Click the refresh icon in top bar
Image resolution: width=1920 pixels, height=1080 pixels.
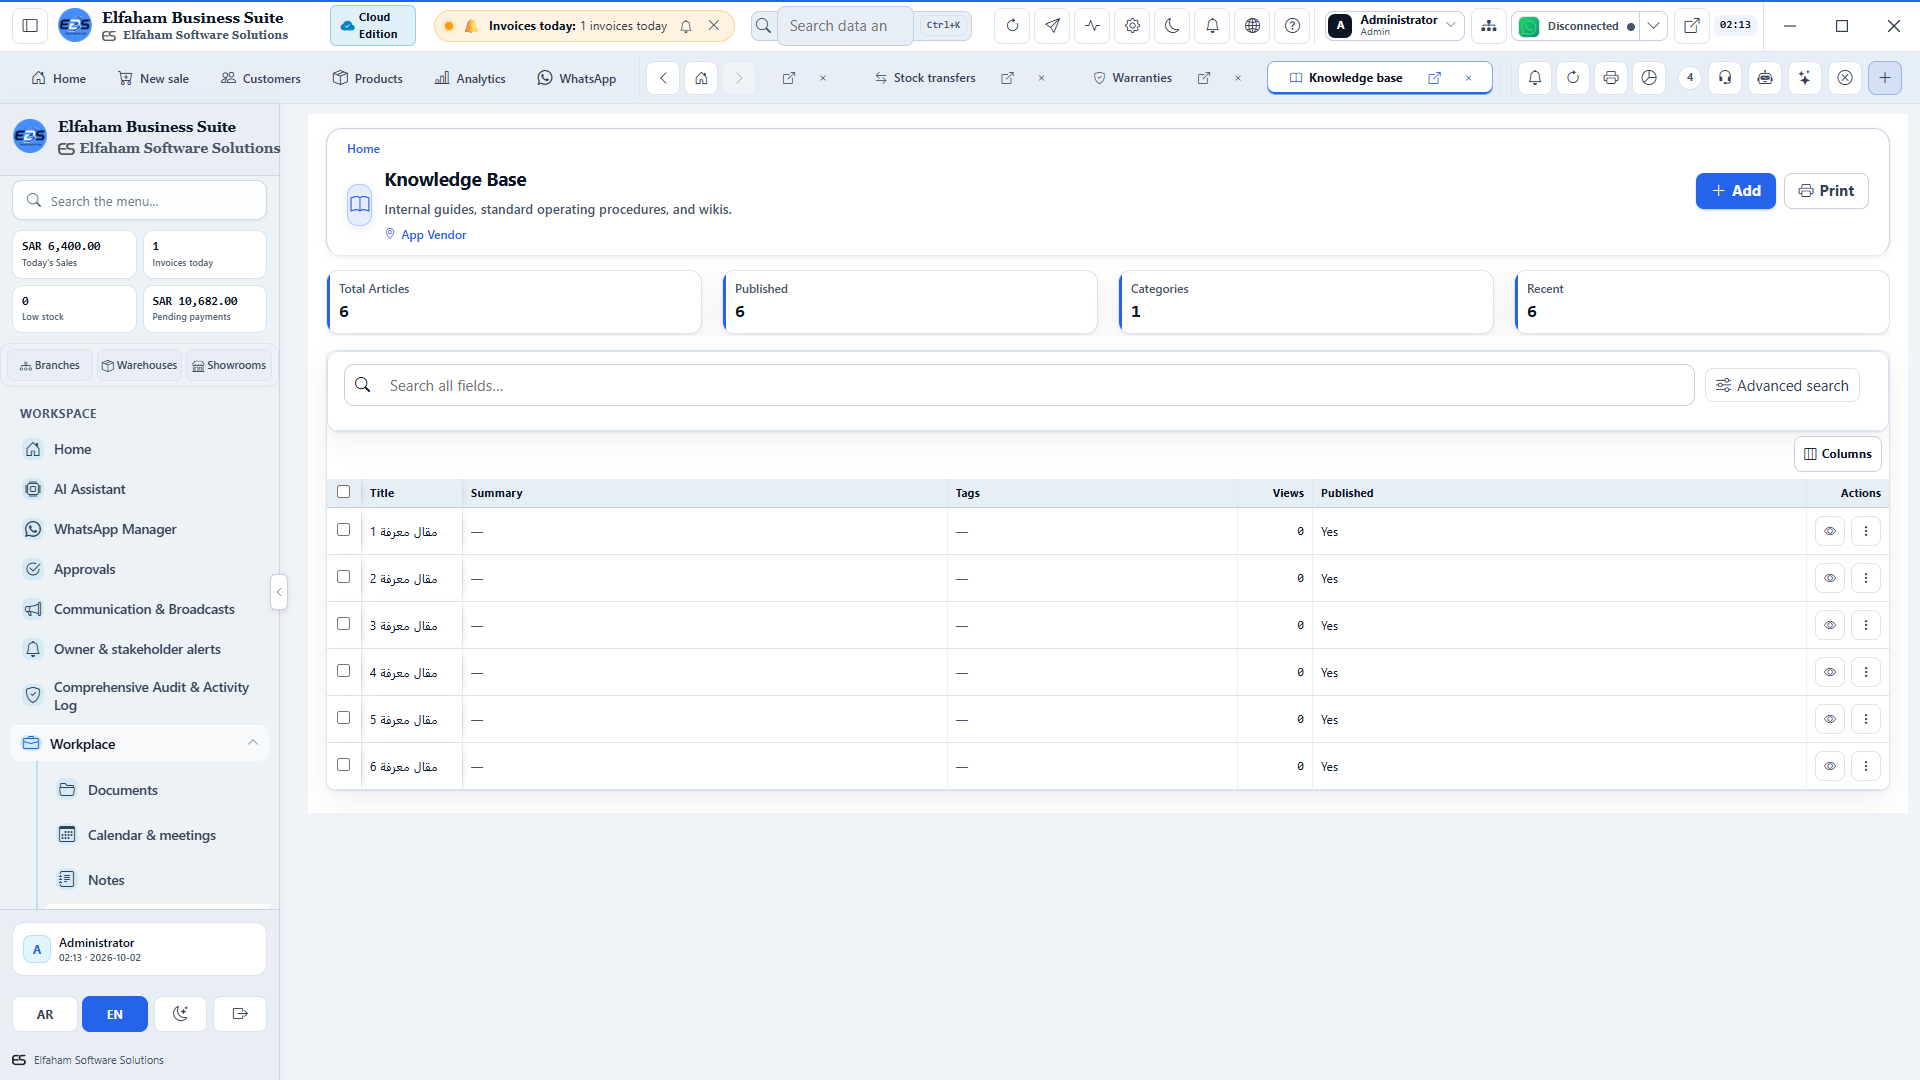1012,26
